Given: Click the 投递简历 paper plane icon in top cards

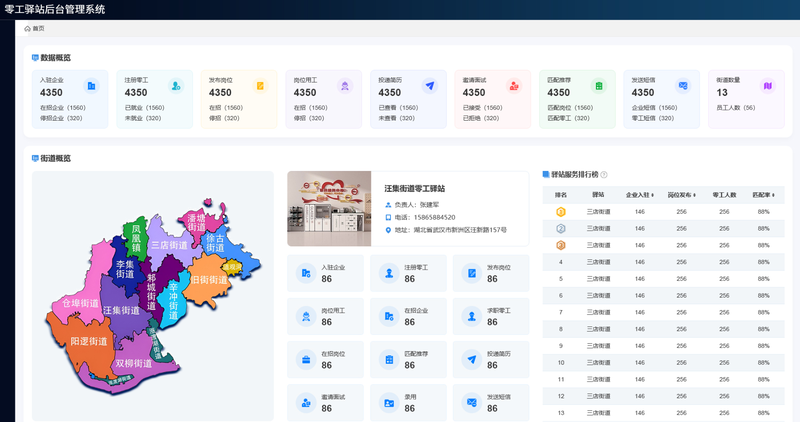Looking at the screenshot, I should [430, 86].
